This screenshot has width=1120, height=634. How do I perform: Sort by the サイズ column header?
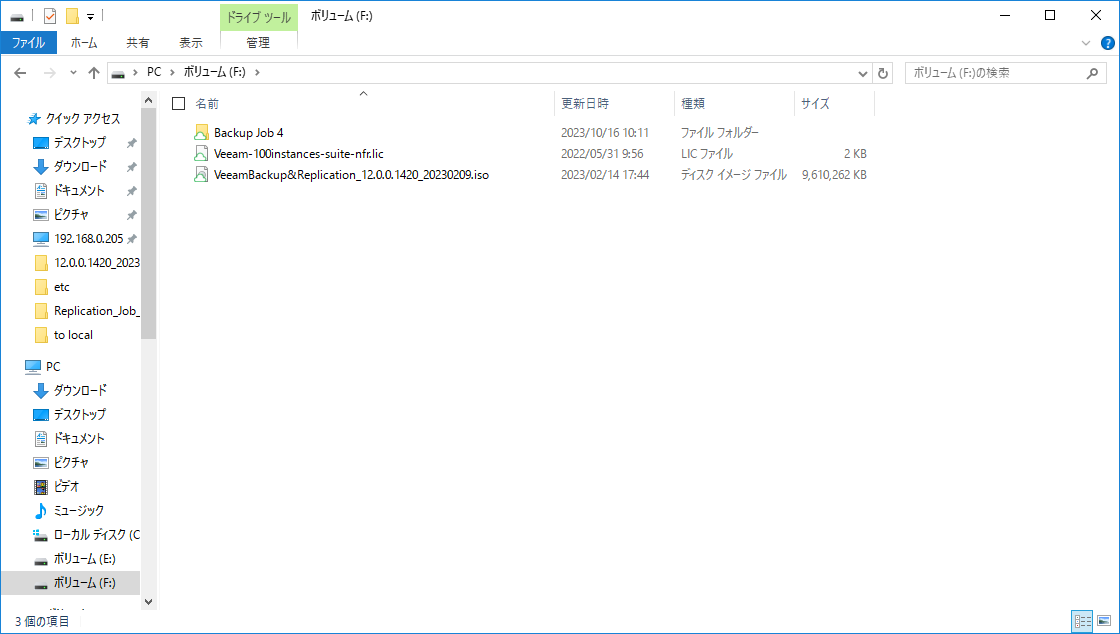coord(834,104)
